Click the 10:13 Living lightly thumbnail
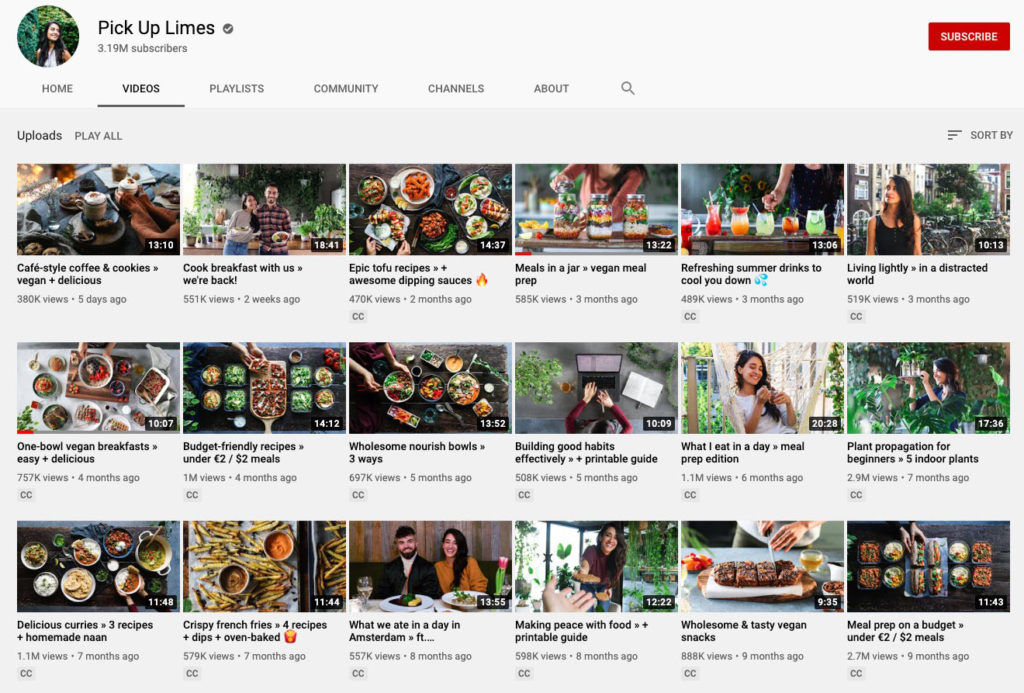The width and height of the screenshot is (1024, 693). pos(927,209)
